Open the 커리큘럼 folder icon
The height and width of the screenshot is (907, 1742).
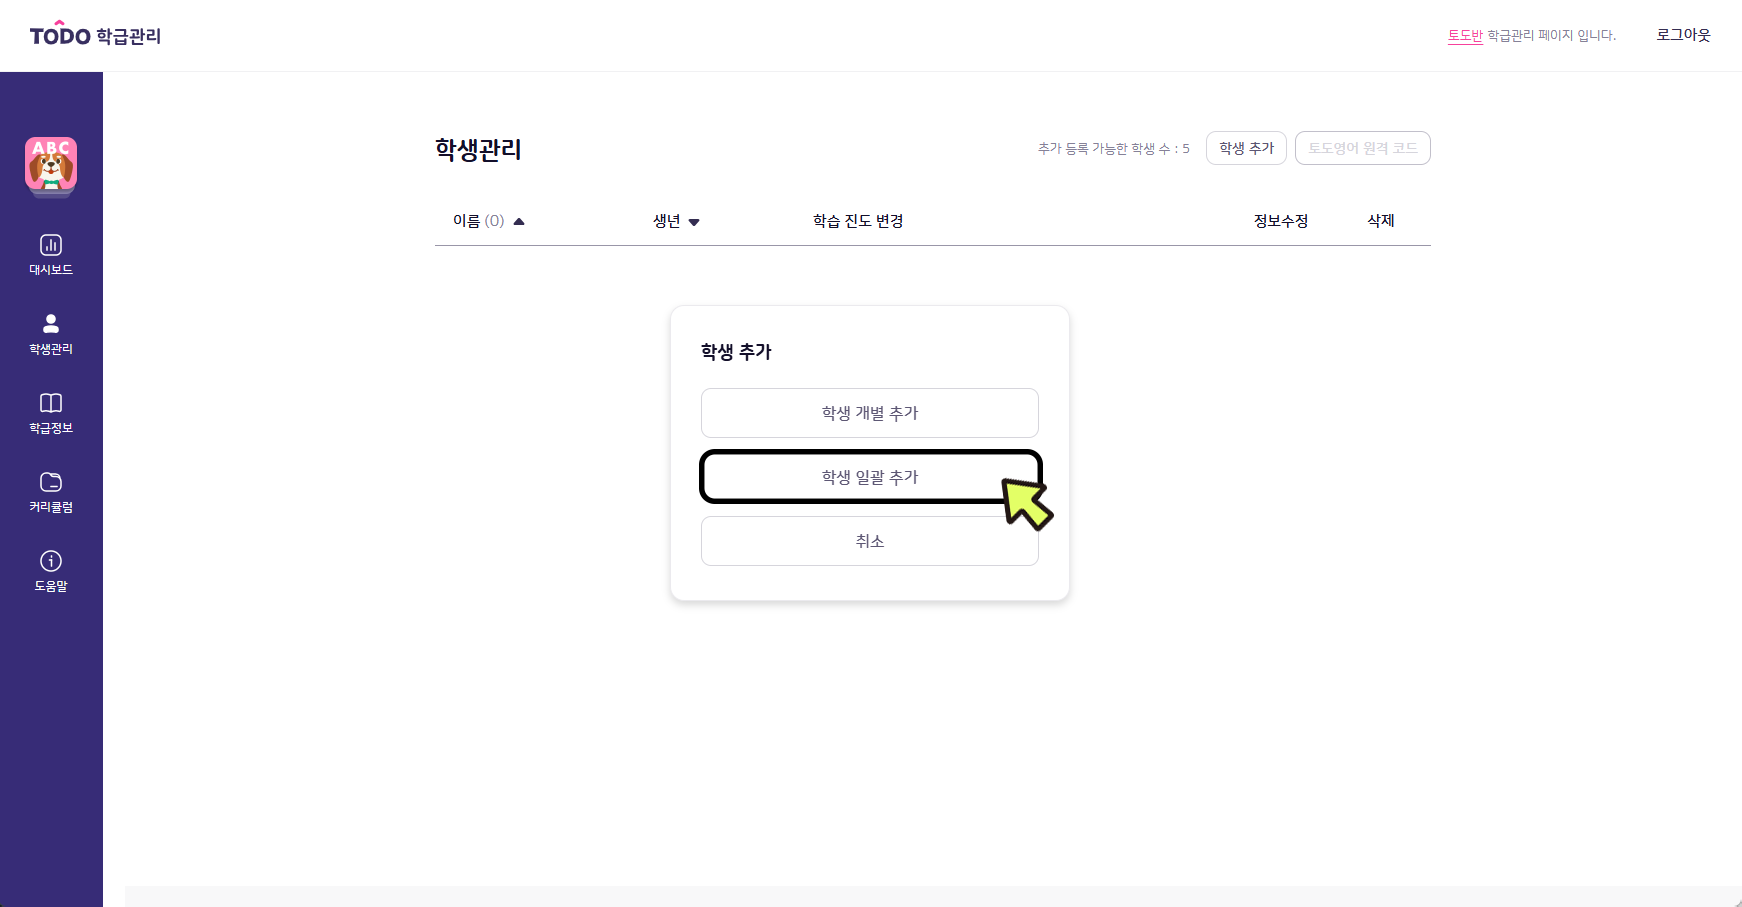51,482
